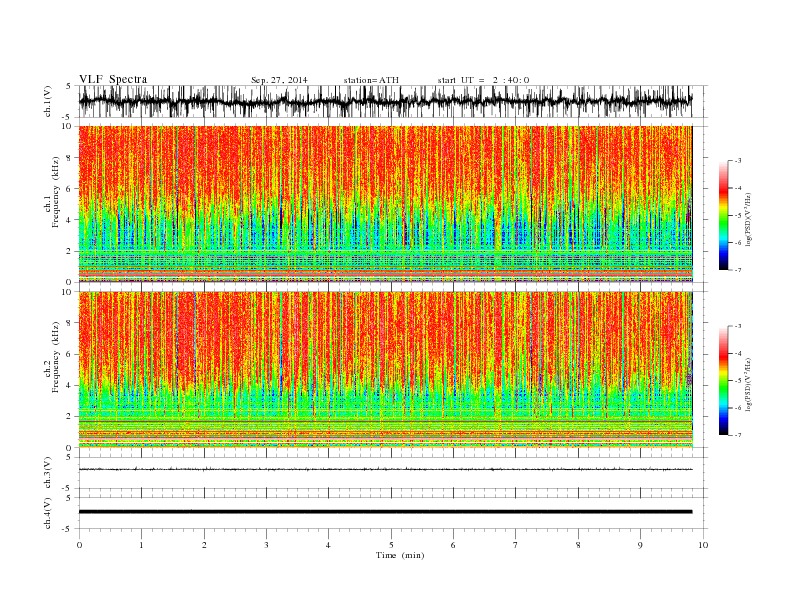Viewport: 792px width, 612px height.
Task: Click the color scale bar beside ch.1 spectrogram
Action: tap(723, 215)
